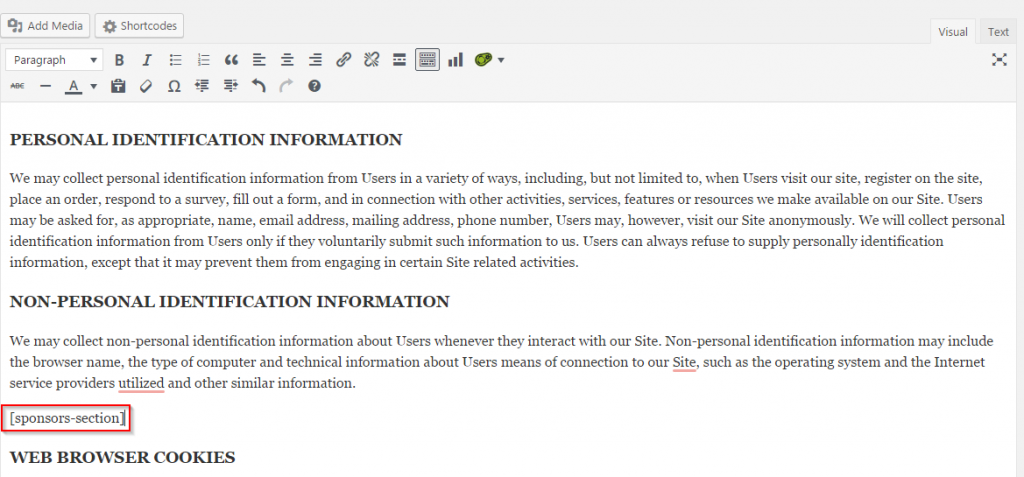Click the bar chart toolbar icon

coord(455,60)
